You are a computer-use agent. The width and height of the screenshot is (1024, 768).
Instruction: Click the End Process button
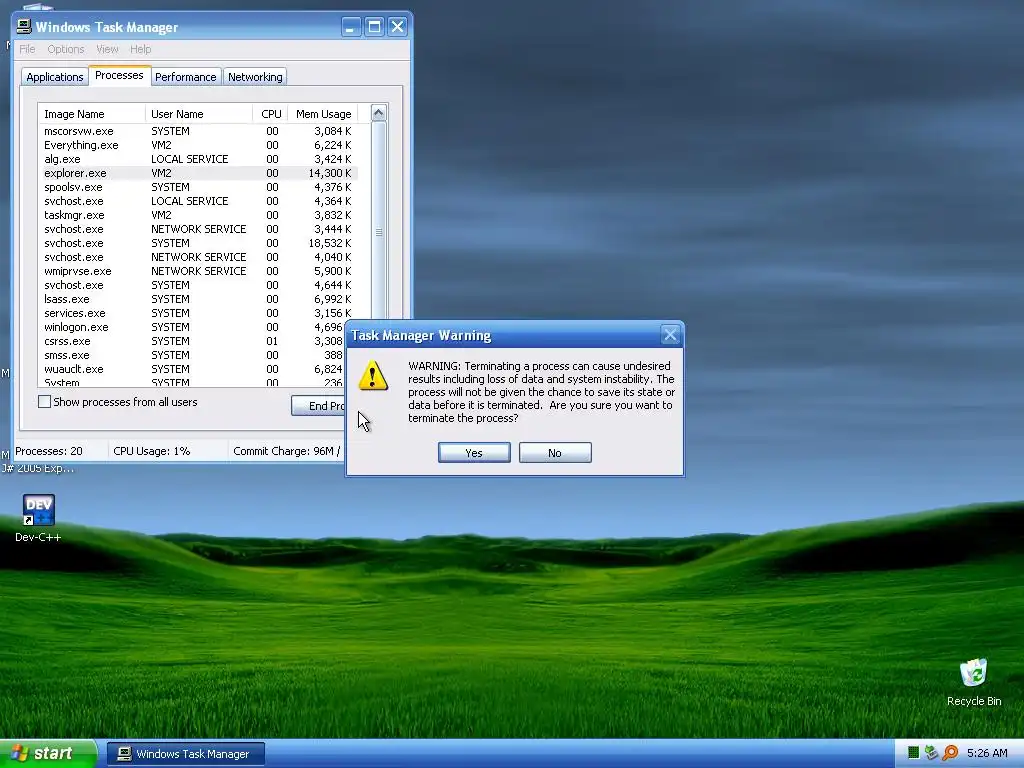(318, 406)
